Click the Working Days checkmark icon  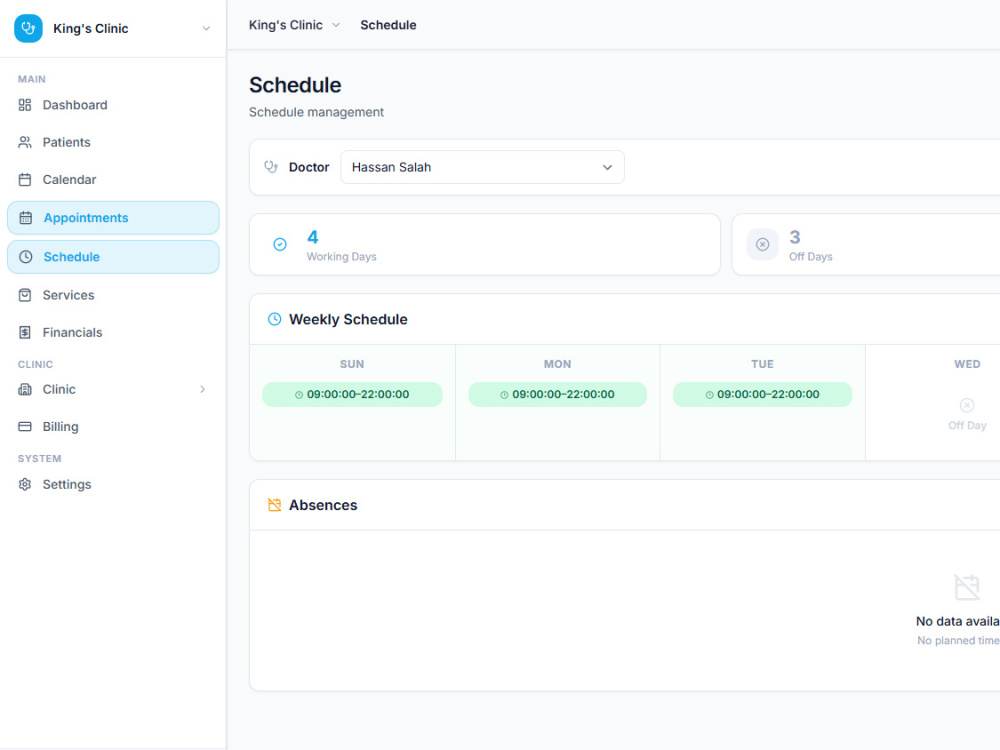point(280,244)
